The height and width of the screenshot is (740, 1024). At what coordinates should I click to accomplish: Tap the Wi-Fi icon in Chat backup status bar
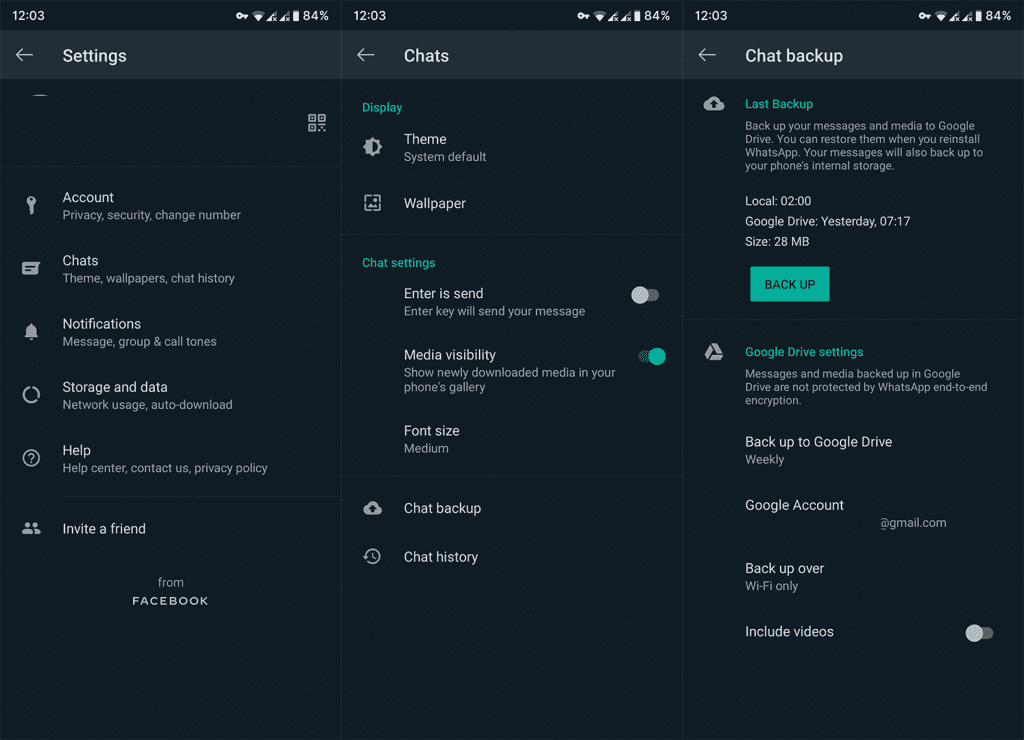click(940, 16)
